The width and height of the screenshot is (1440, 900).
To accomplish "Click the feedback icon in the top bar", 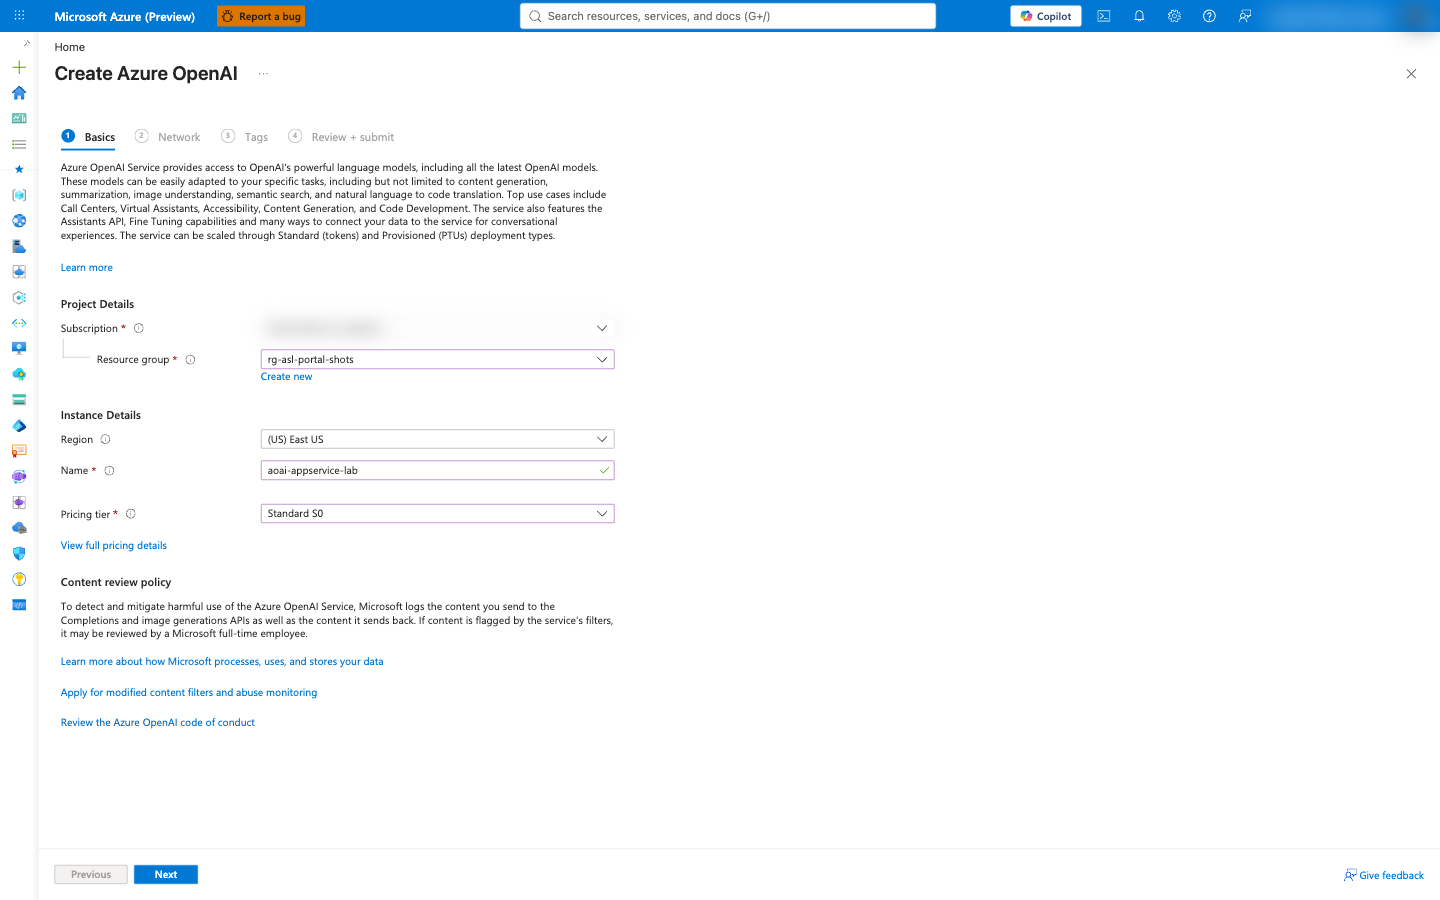I will point(1245,16).
